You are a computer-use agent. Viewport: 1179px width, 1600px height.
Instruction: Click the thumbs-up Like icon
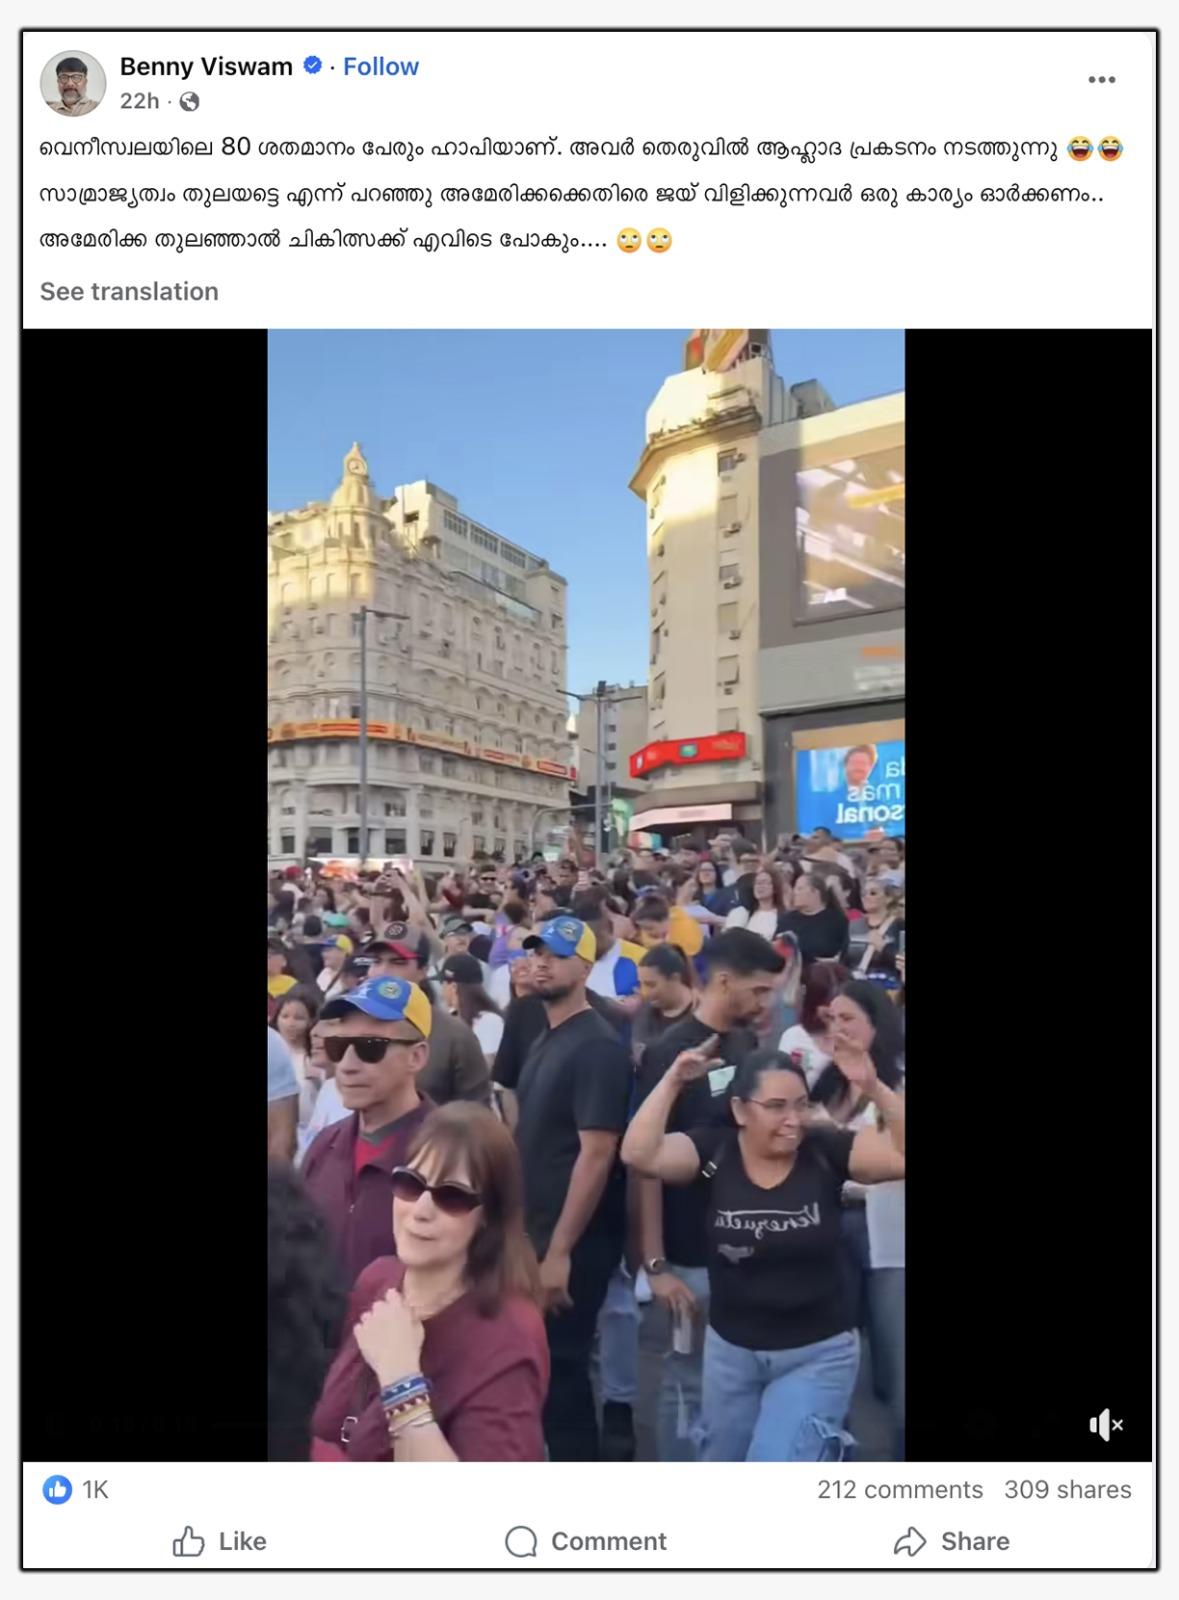tap(188, 1541)
